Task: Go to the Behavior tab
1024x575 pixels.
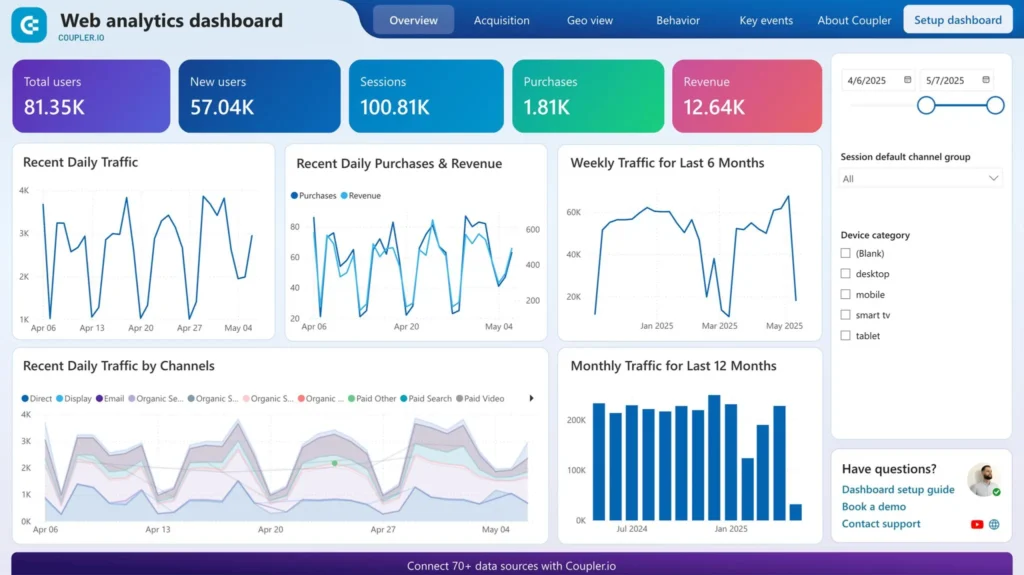Action: (678, 20)
